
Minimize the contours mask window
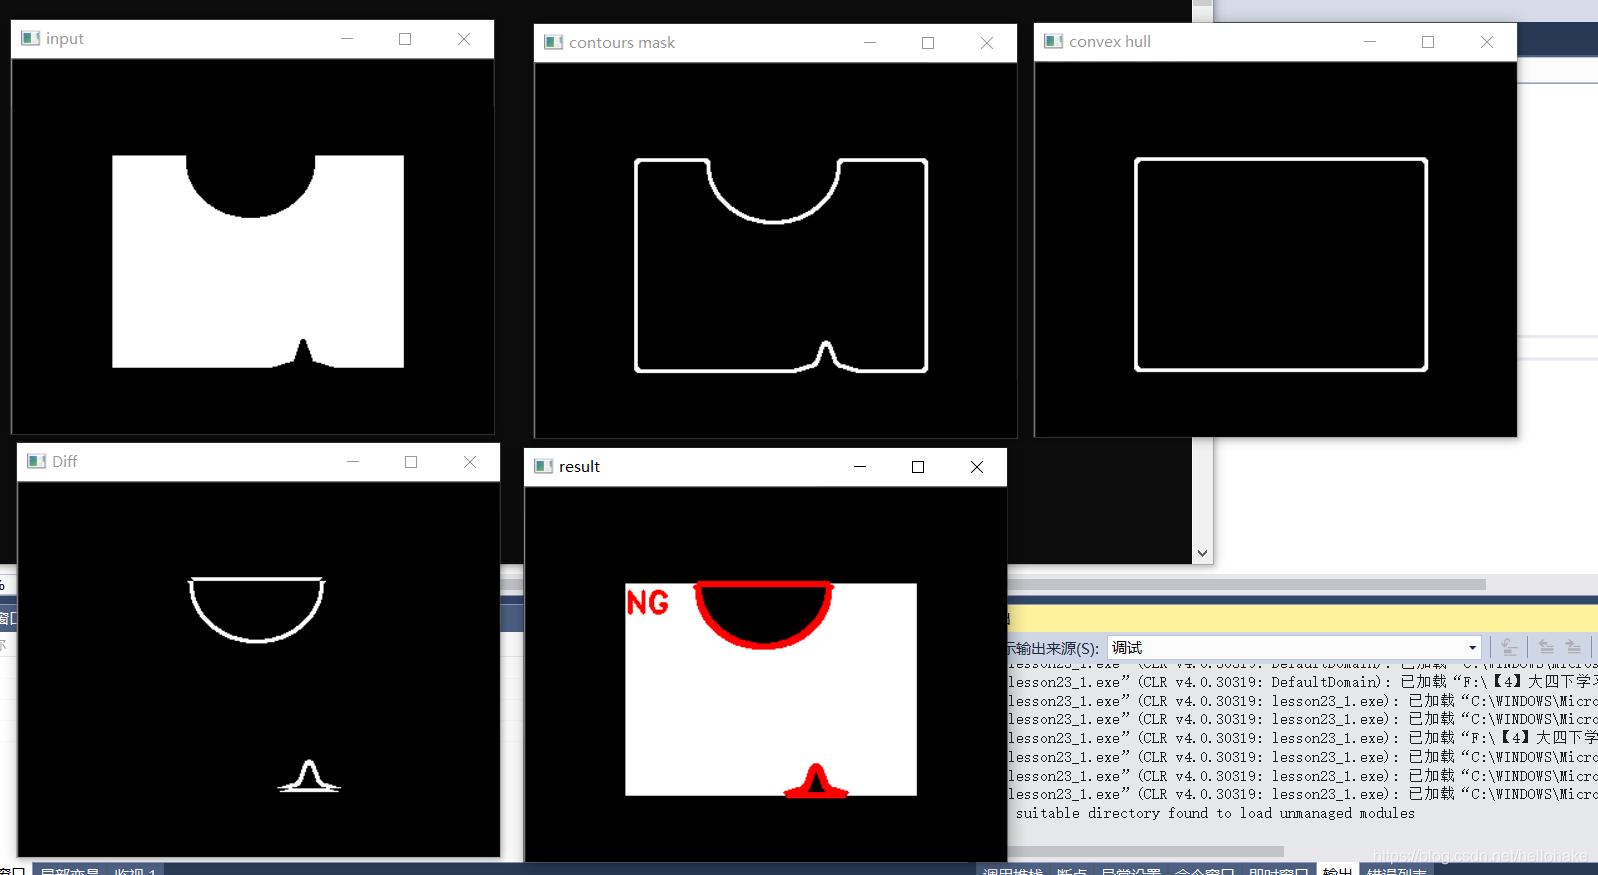tap(870, 43)
